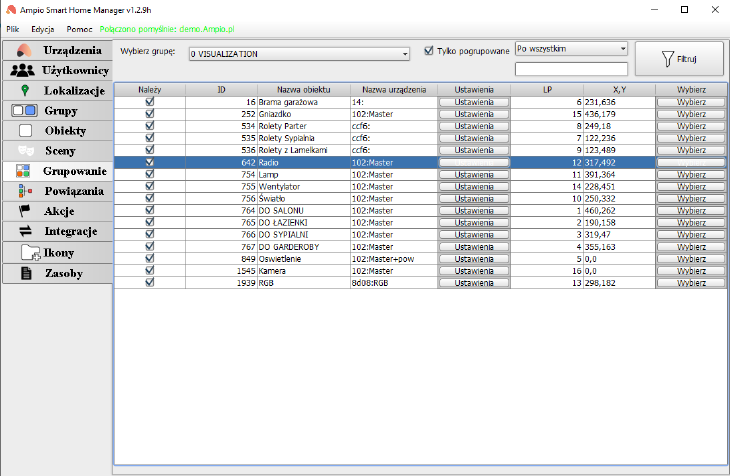
Task: Open the Obiekty objects section
Action: (x=58, y=131)
